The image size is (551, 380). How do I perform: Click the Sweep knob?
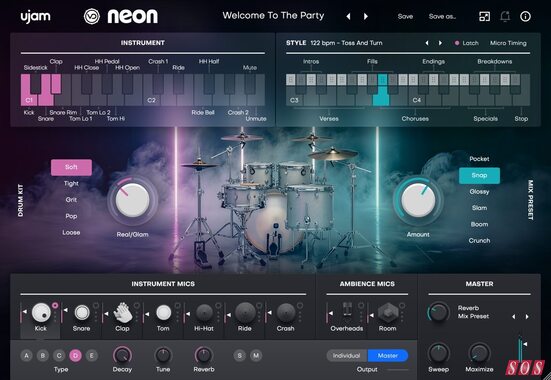pos(439,353)
